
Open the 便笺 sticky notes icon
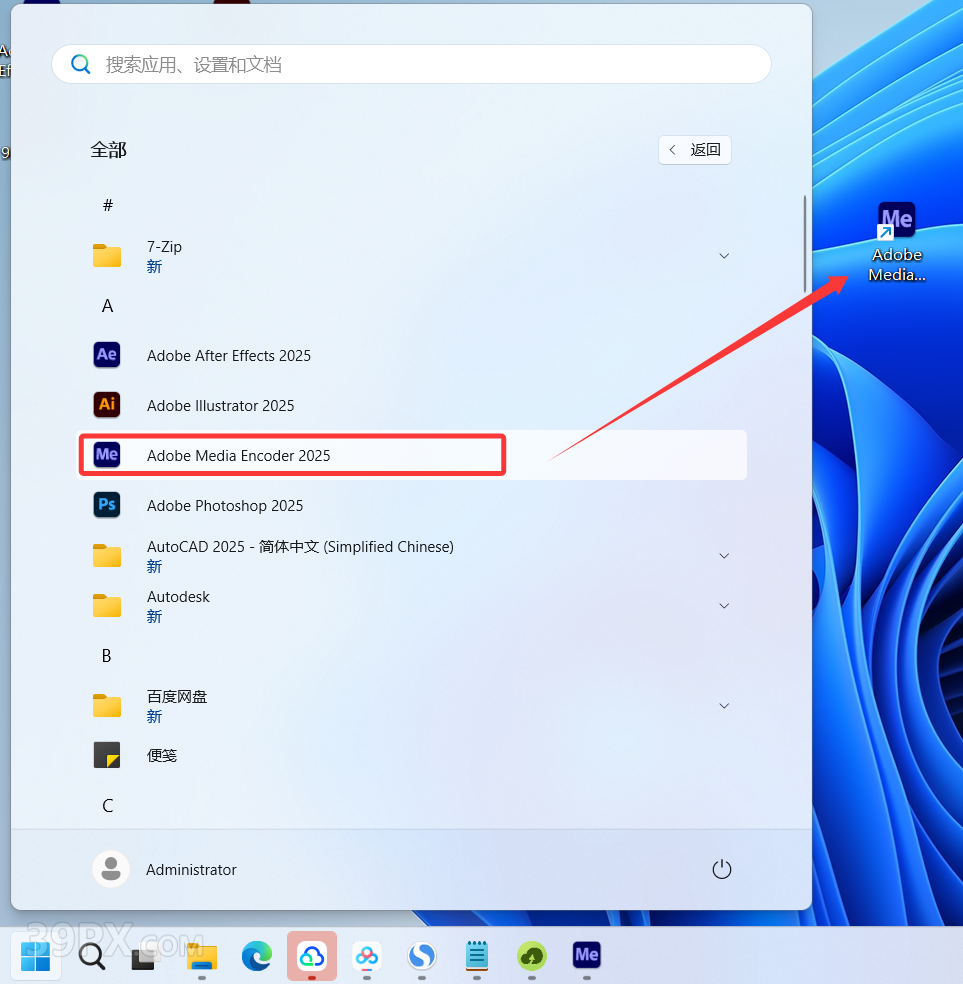tap(107, 755)
